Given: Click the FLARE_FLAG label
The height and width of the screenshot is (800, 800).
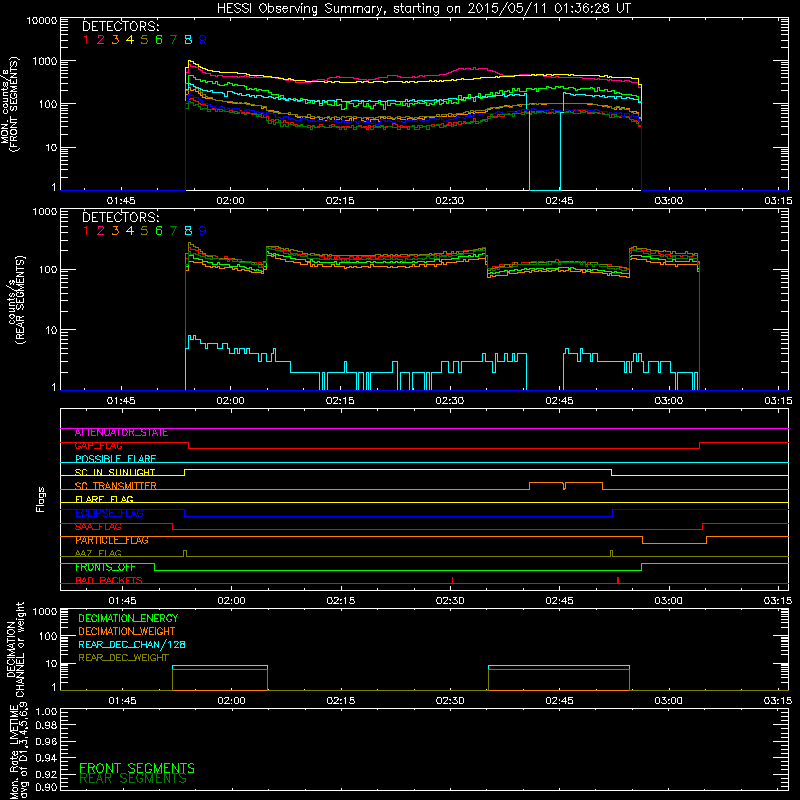Looking at the screenshot, I should pyautogui.click(x=104, y=499).
